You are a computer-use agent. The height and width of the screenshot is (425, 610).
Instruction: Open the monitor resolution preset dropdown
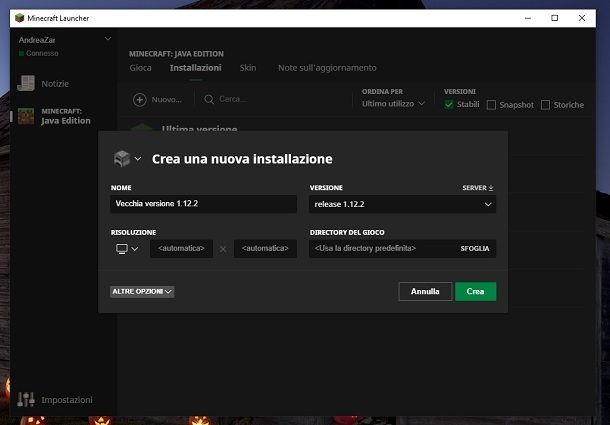click(x=127, y=249)
